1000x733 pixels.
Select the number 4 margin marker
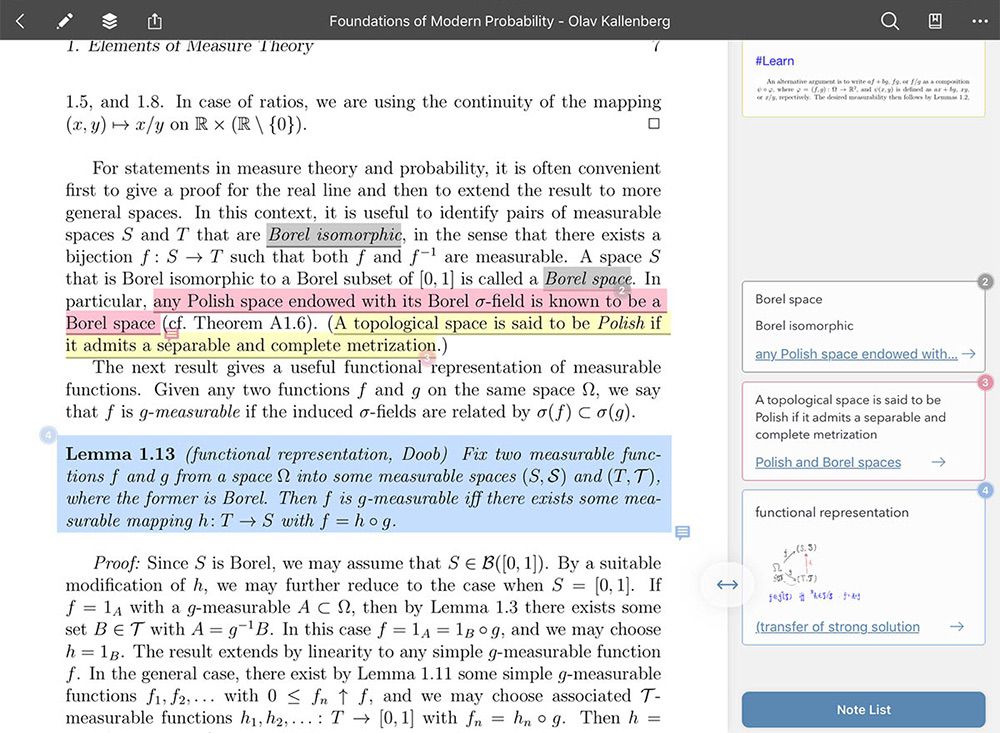coord(48,435)
